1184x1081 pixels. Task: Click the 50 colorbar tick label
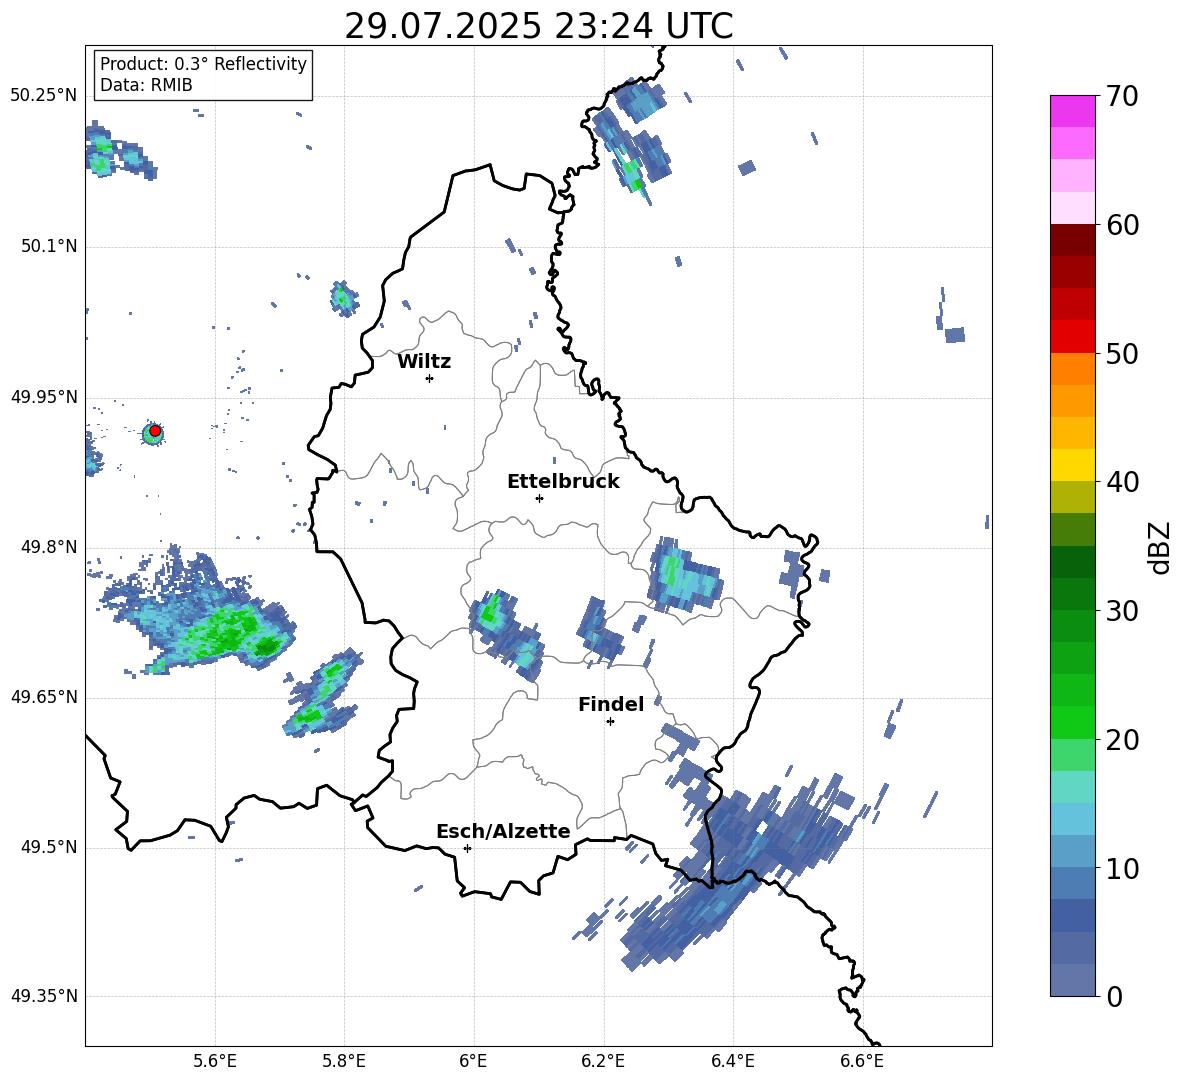tap(1122, 353)
